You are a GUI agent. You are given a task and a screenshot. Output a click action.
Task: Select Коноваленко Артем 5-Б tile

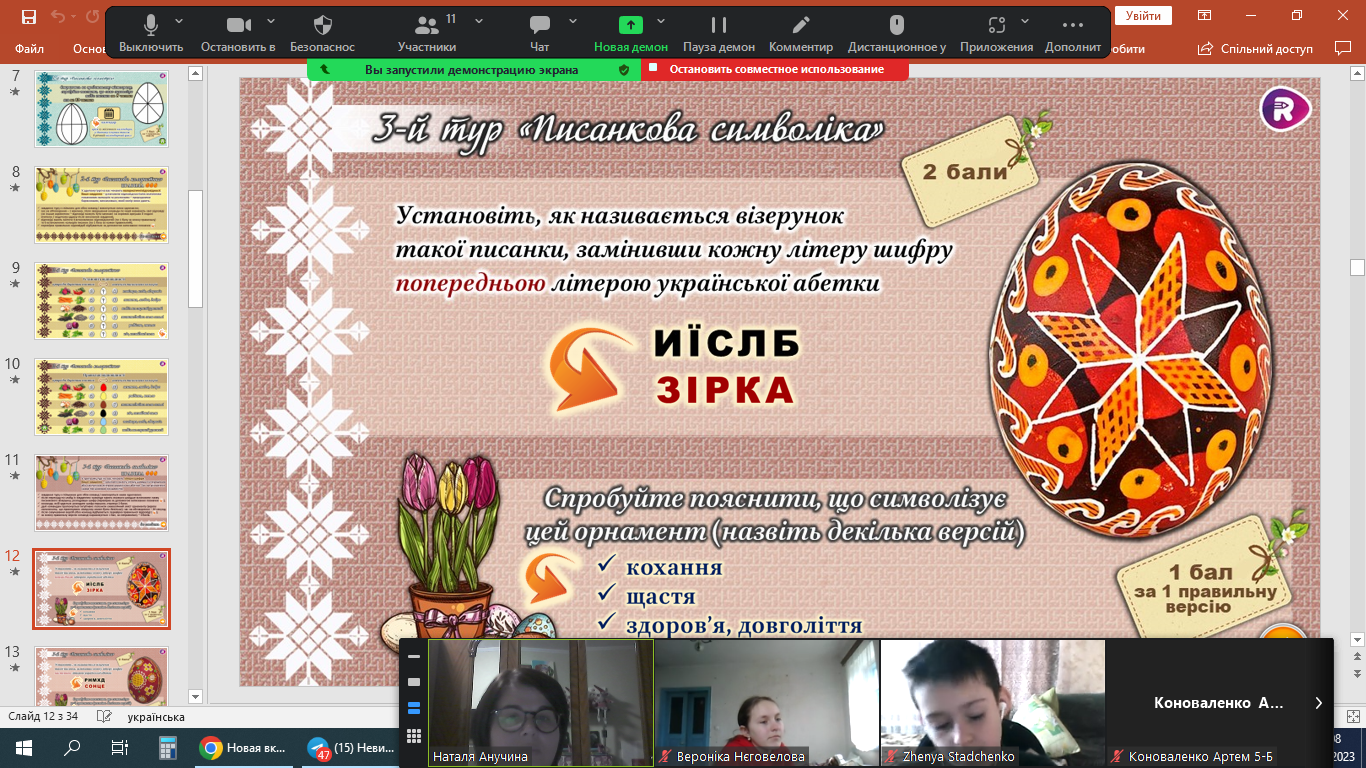1219,703
